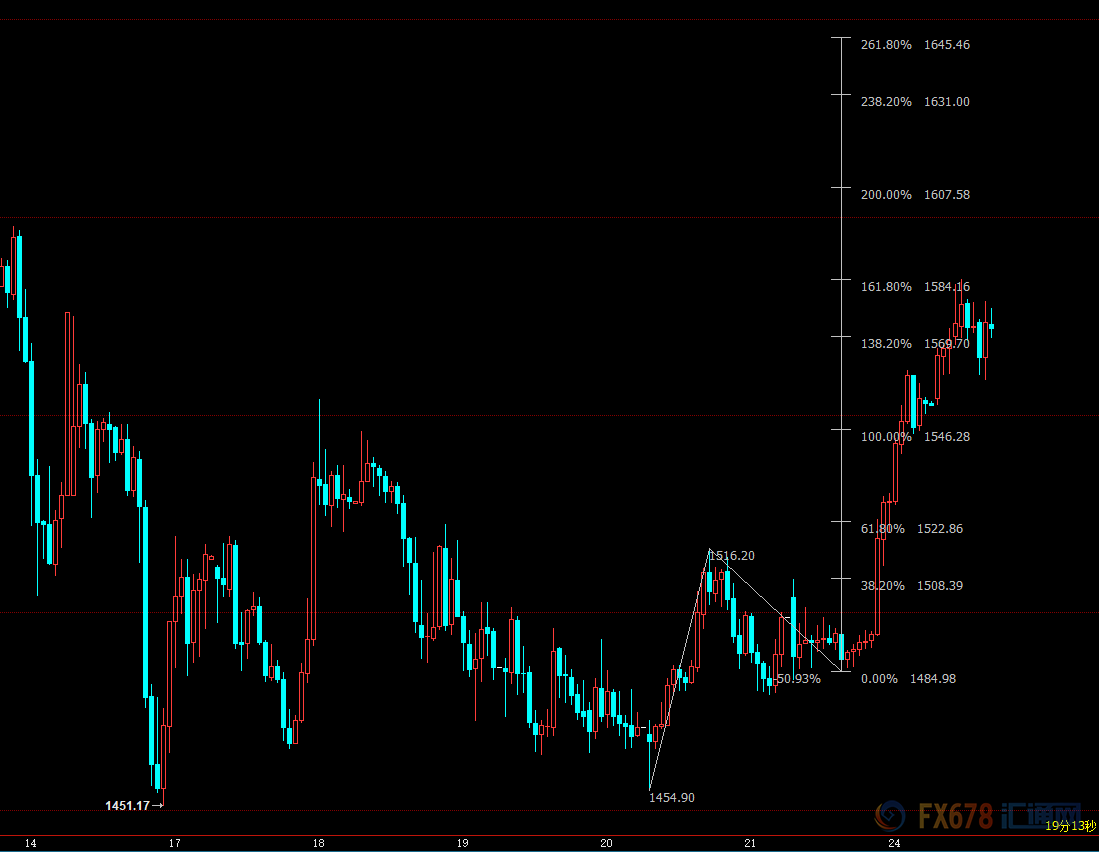Click the 1584.16 price value

pyautogui.click(x=947, y=287)
